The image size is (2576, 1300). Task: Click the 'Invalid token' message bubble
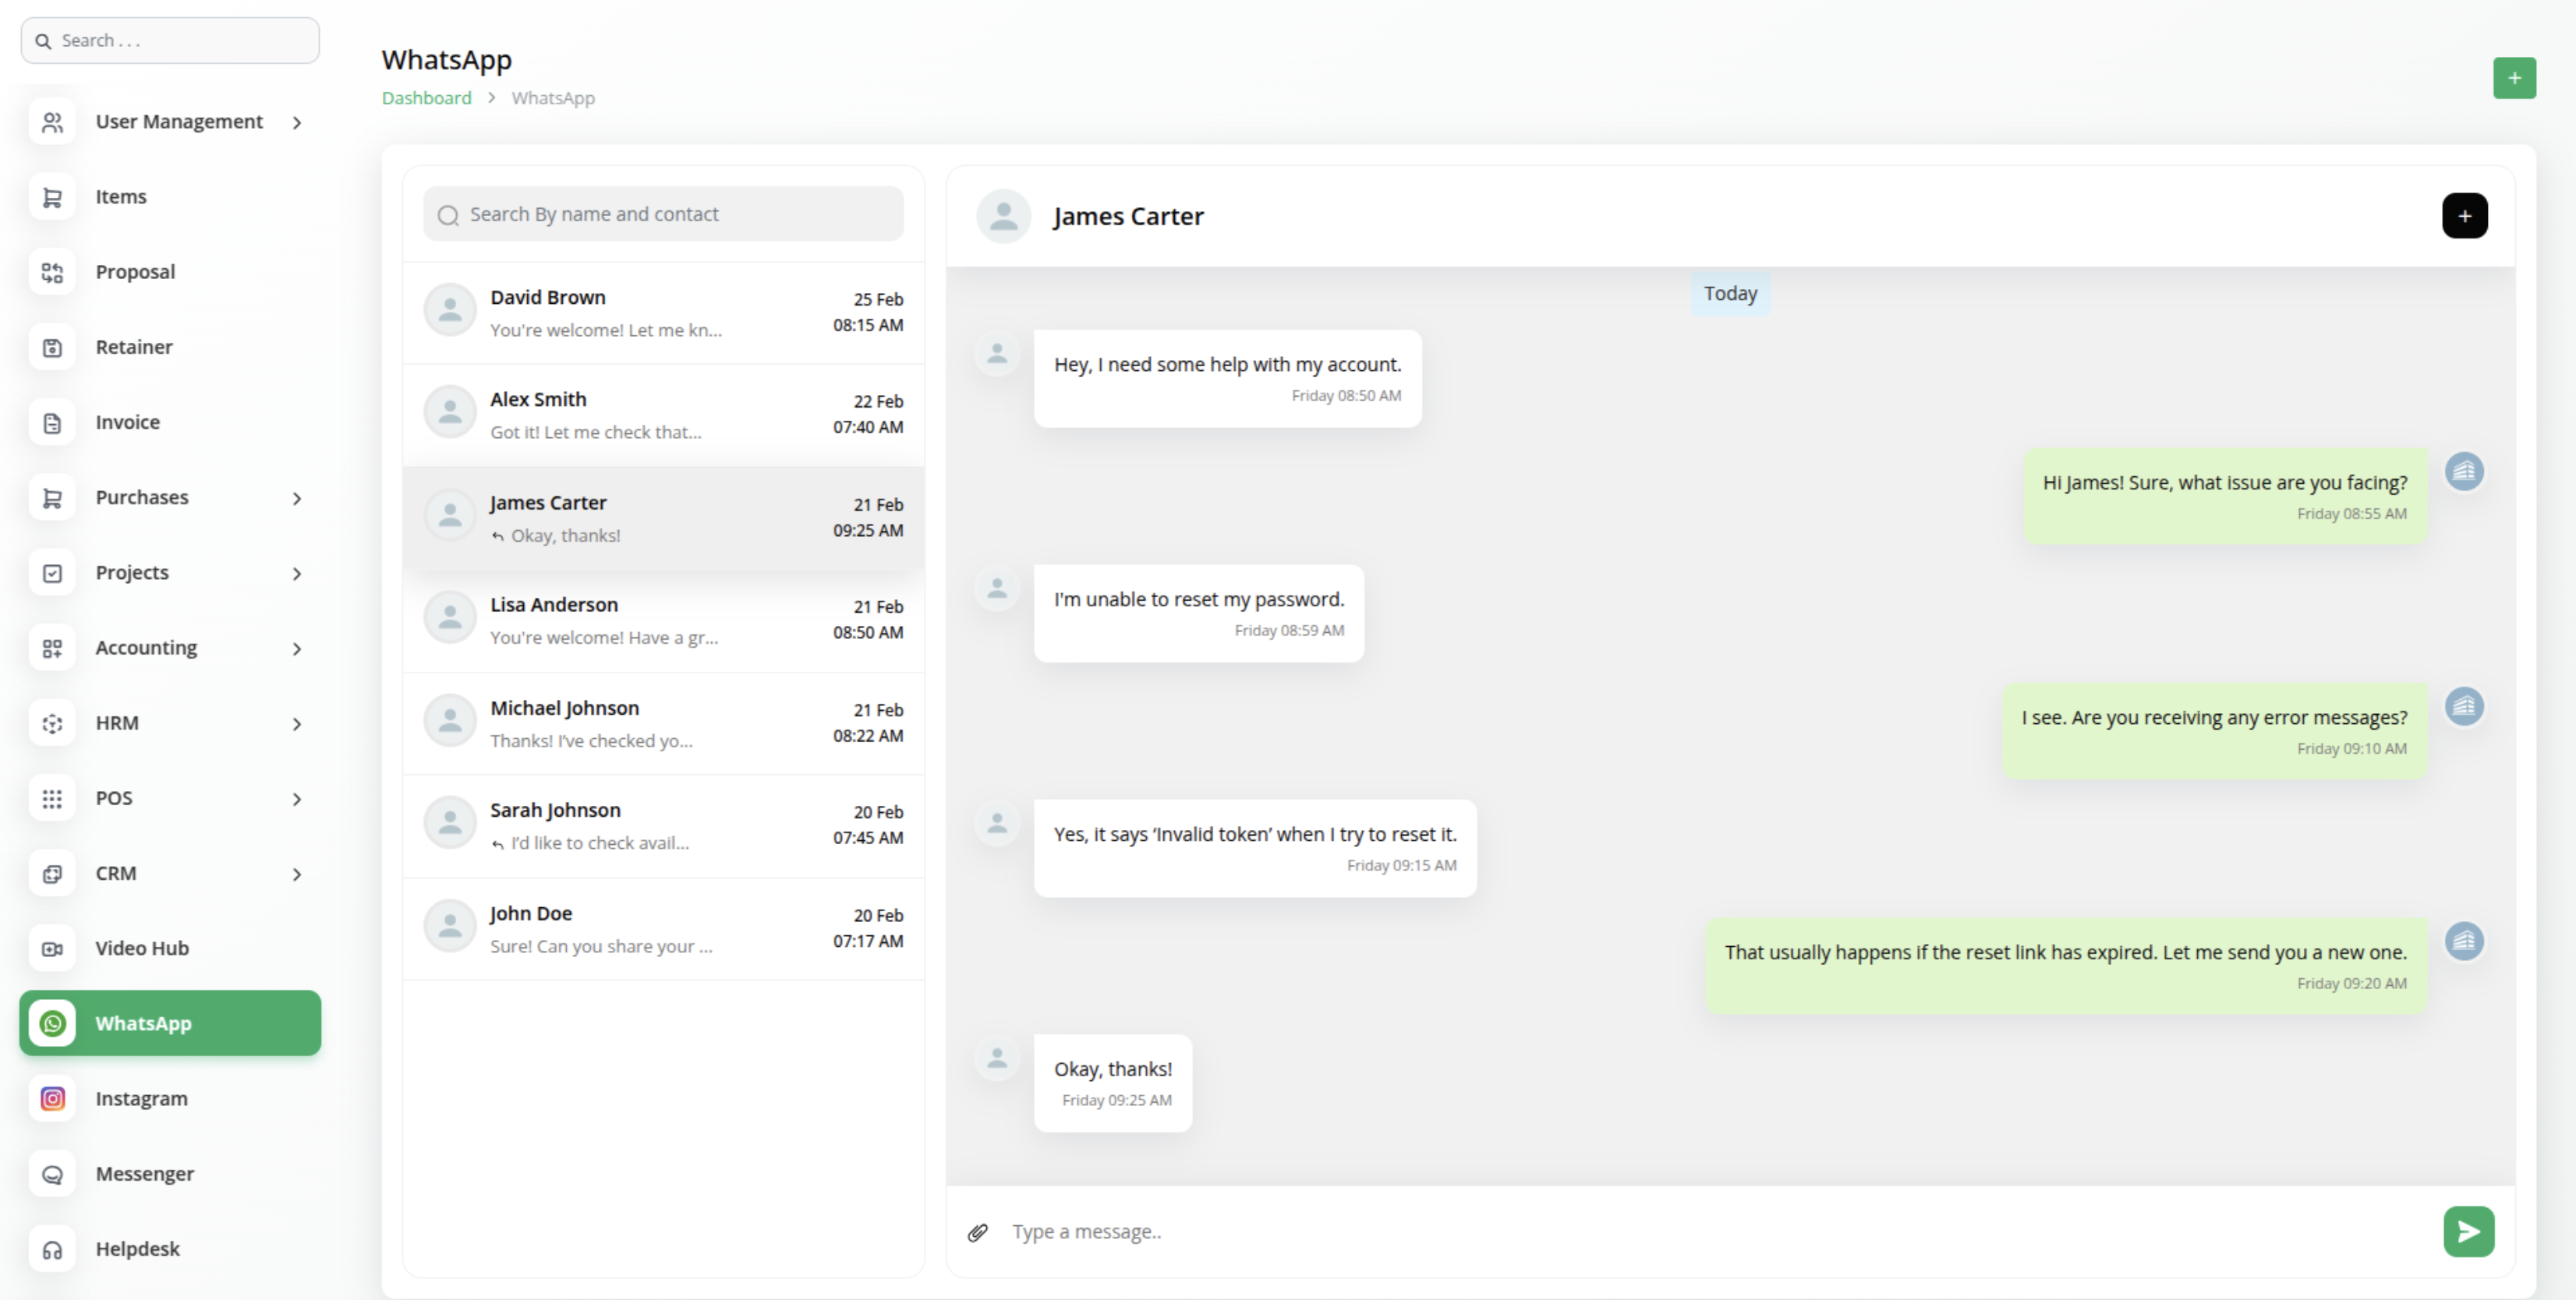1255,848
